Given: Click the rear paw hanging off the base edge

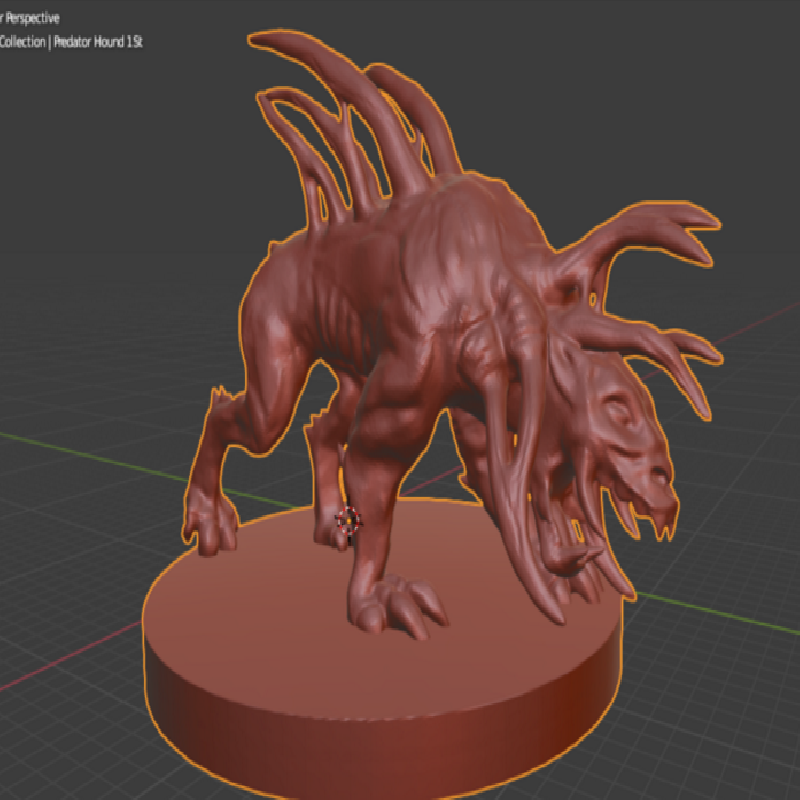Looking at the screenshot, I should tap(210, 526).
